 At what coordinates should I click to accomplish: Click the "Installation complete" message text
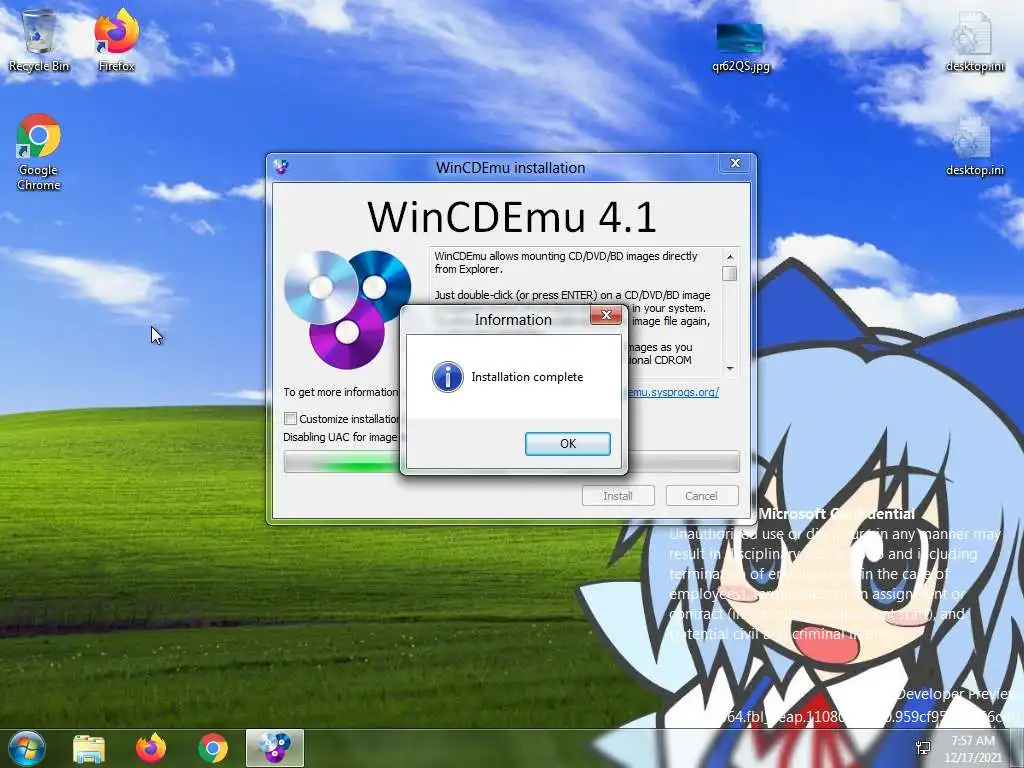[x=527, y=377]
